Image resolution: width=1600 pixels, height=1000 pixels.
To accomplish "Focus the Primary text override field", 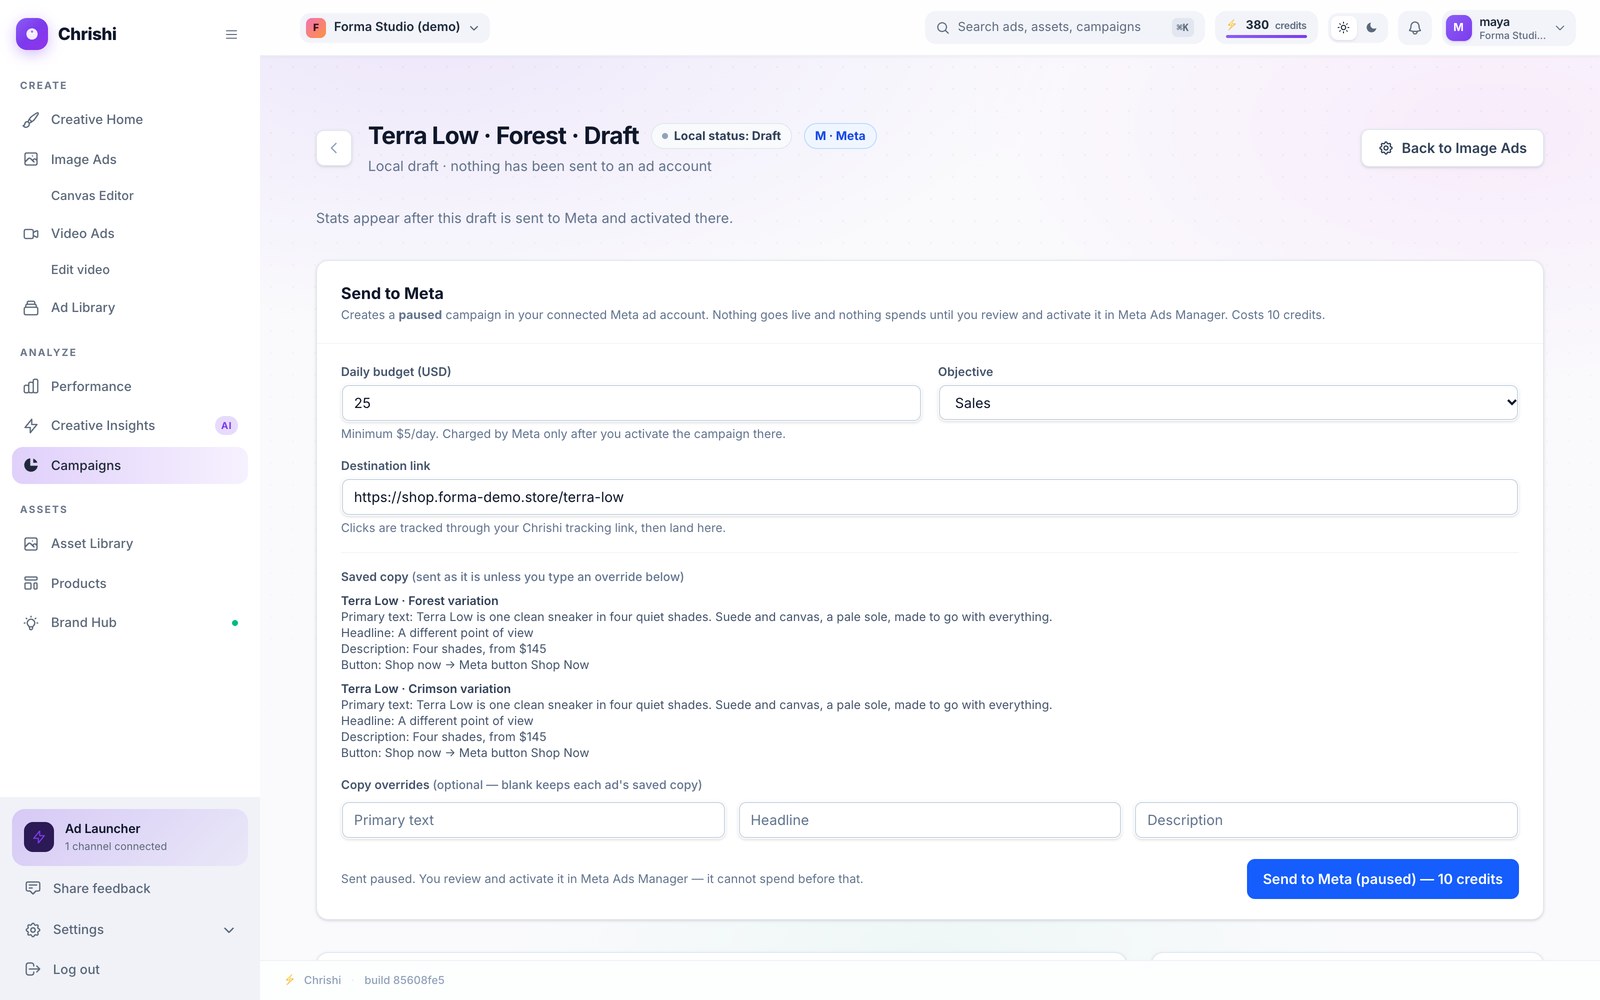I will pos(533,821).
